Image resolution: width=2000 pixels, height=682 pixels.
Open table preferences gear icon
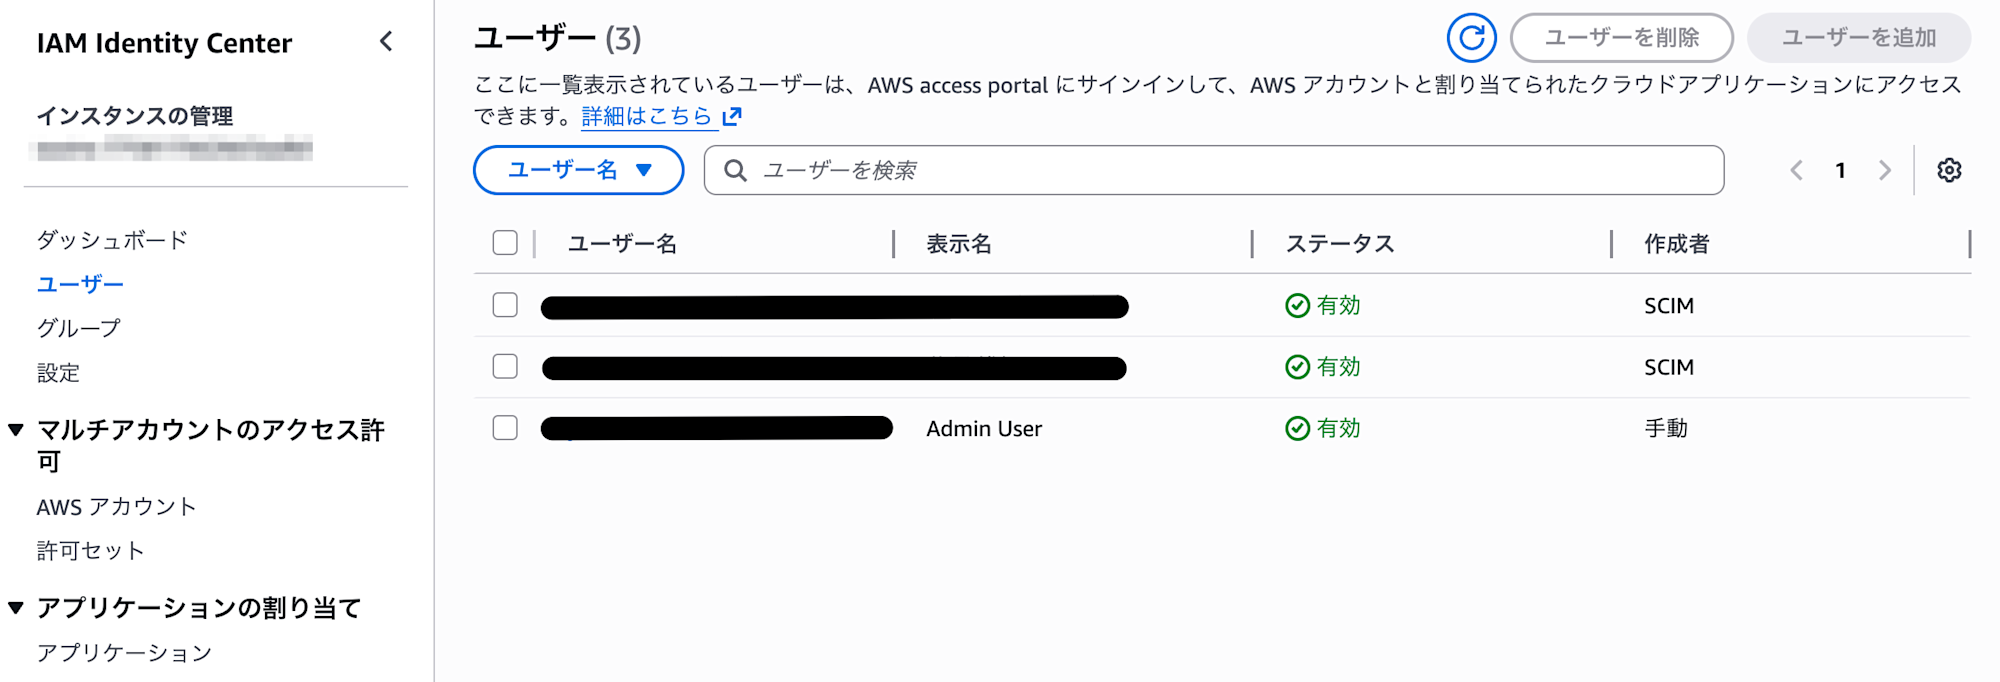click(1948, 170)
